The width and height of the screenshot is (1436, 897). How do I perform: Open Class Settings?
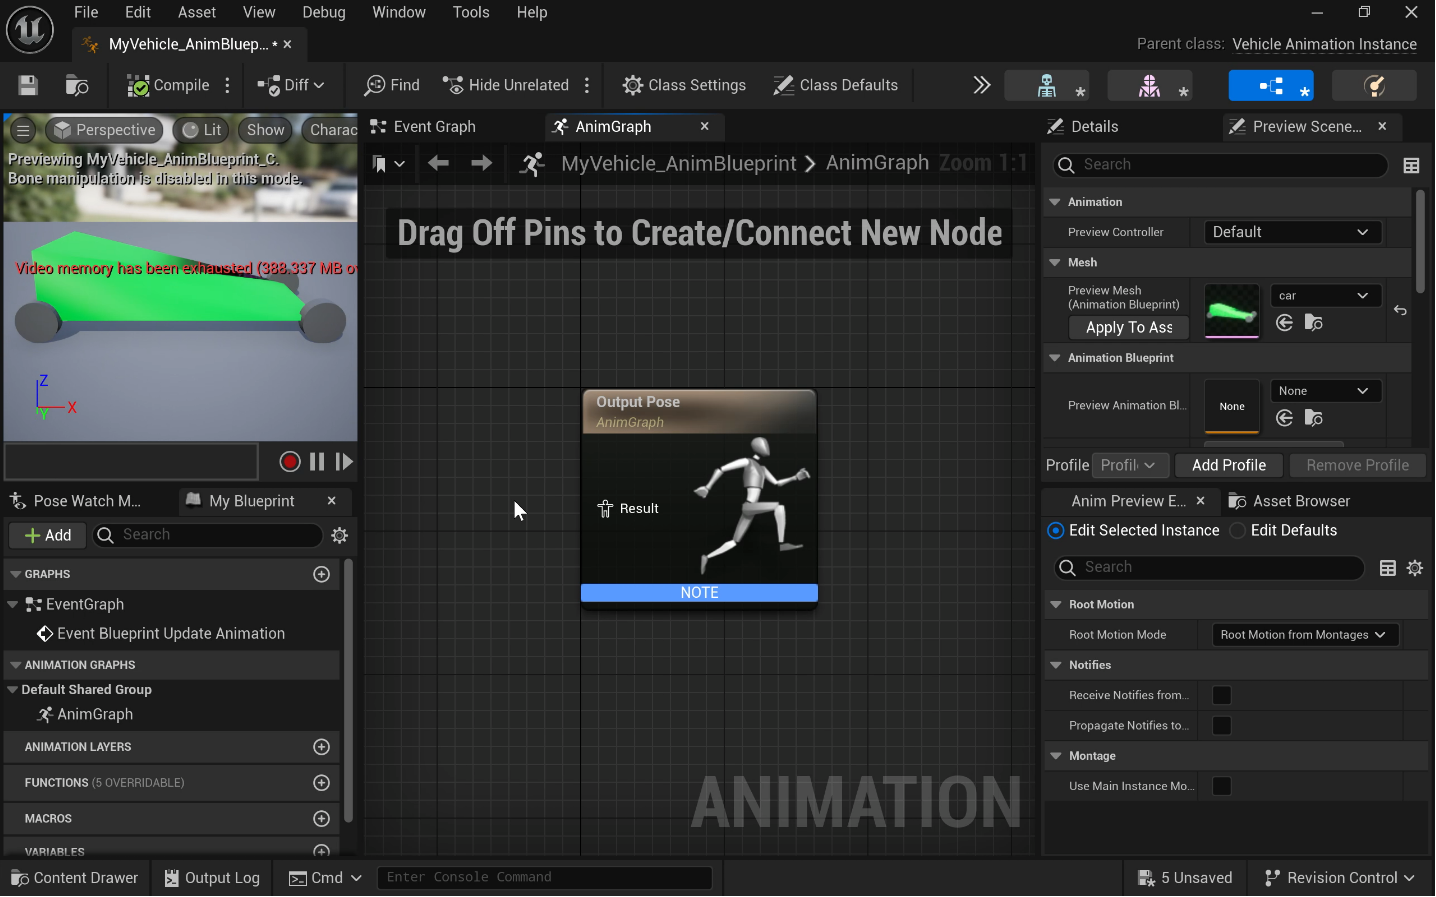(684, 85)
